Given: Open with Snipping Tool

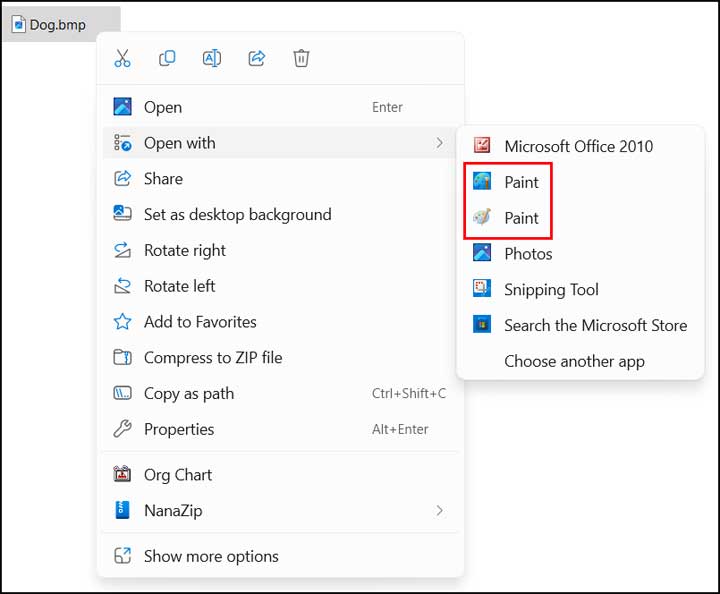Looking at the screenshot, I should pos(580,290).
